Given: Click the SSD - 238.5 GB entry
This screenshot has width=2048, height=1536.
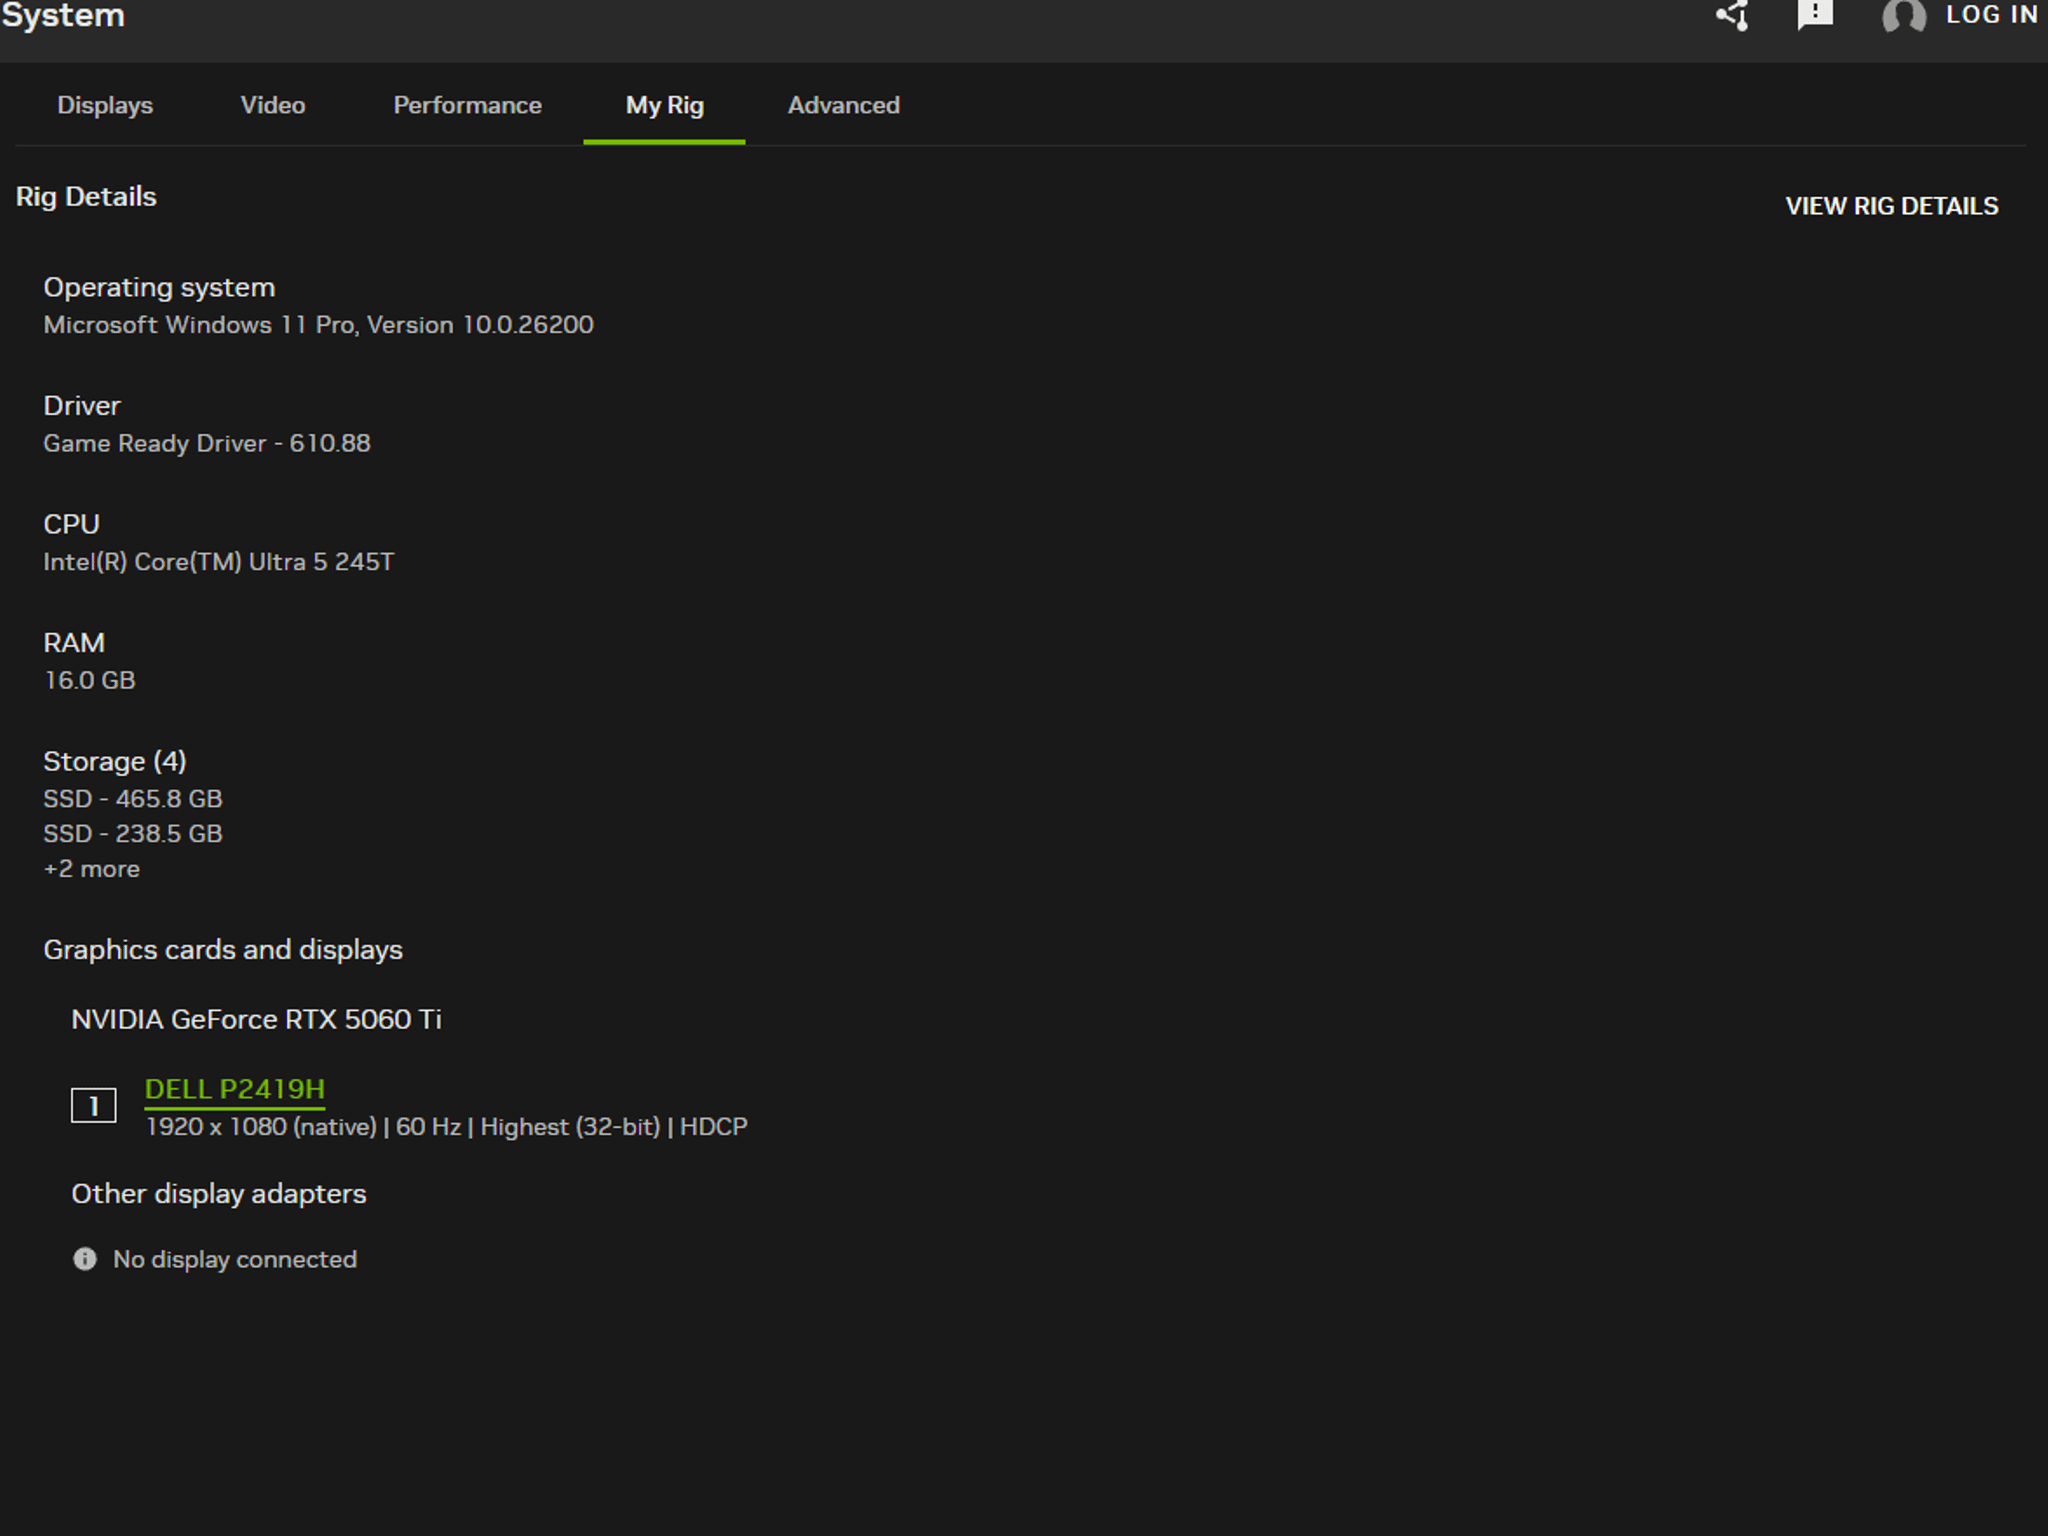Looking at the screenshot, I should coord(133,834).
